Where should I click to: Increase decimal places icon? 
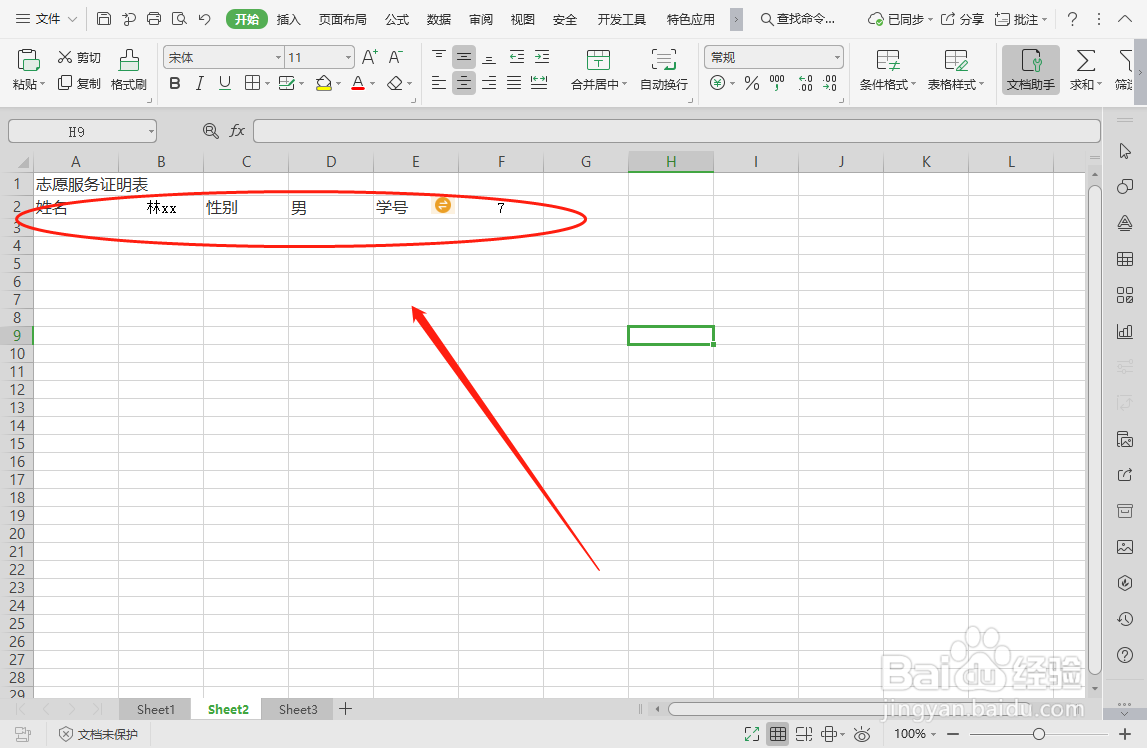pyautogui.click(x=805, y=83)
